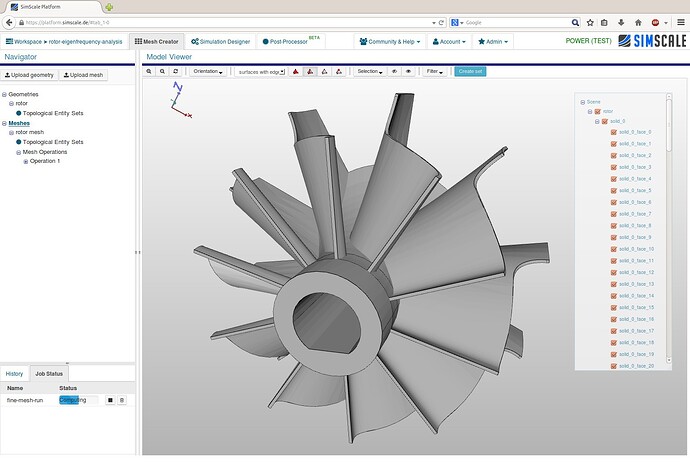The image size is (690, 462).
Task: Click the zoom in magnifier icon
Action: 149,72
